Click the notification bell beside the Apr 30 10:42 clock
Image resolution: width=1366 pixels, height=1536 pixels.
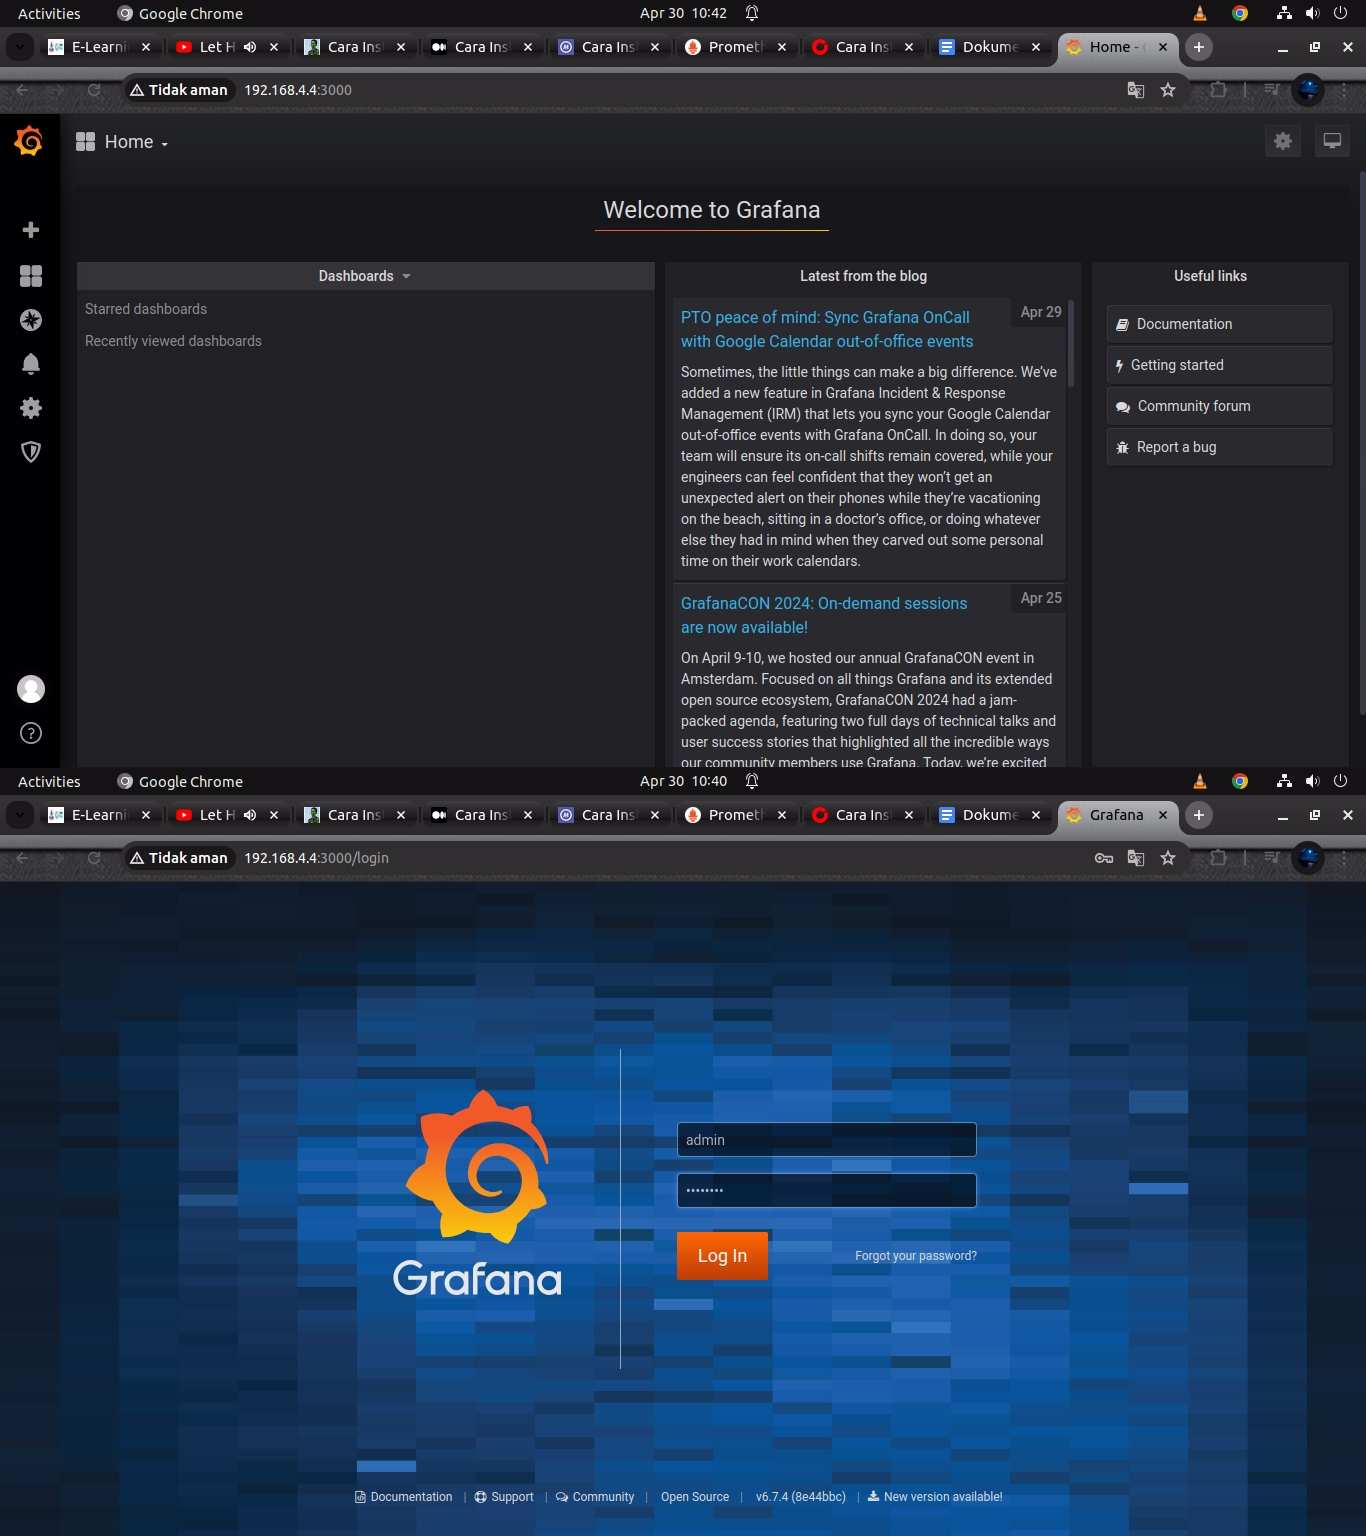(752, 13)
